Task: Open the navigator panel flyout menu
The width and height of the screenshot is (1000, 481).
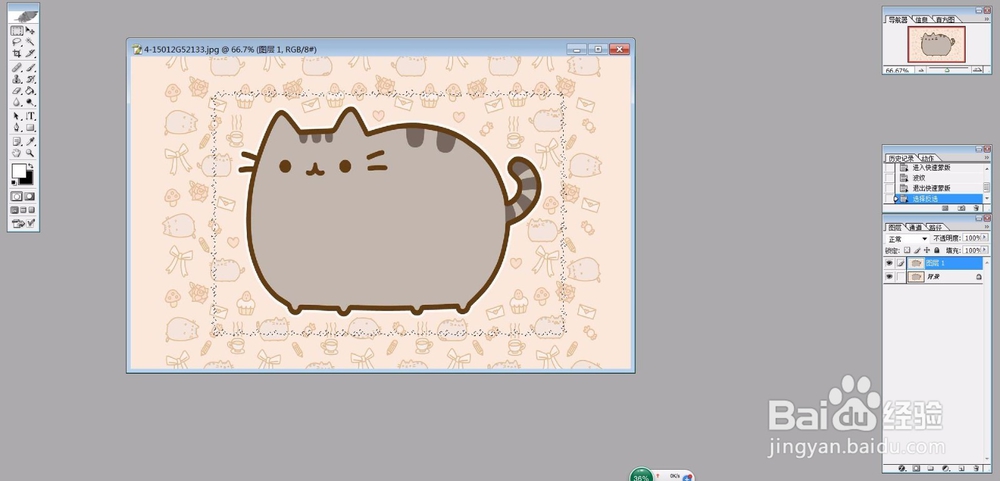Action: click(987, 19)
